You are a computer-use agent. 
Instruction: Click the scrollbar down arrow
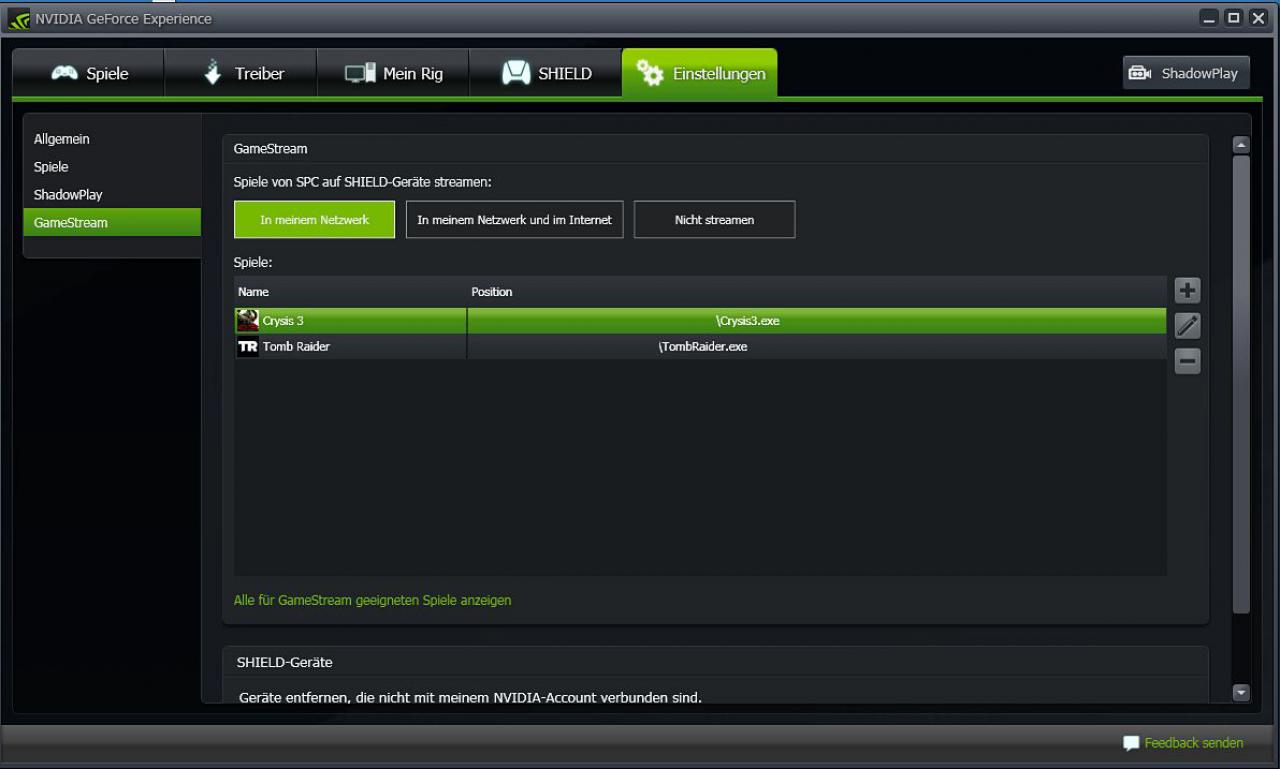pyautogui.click(x=1242, y=692)
